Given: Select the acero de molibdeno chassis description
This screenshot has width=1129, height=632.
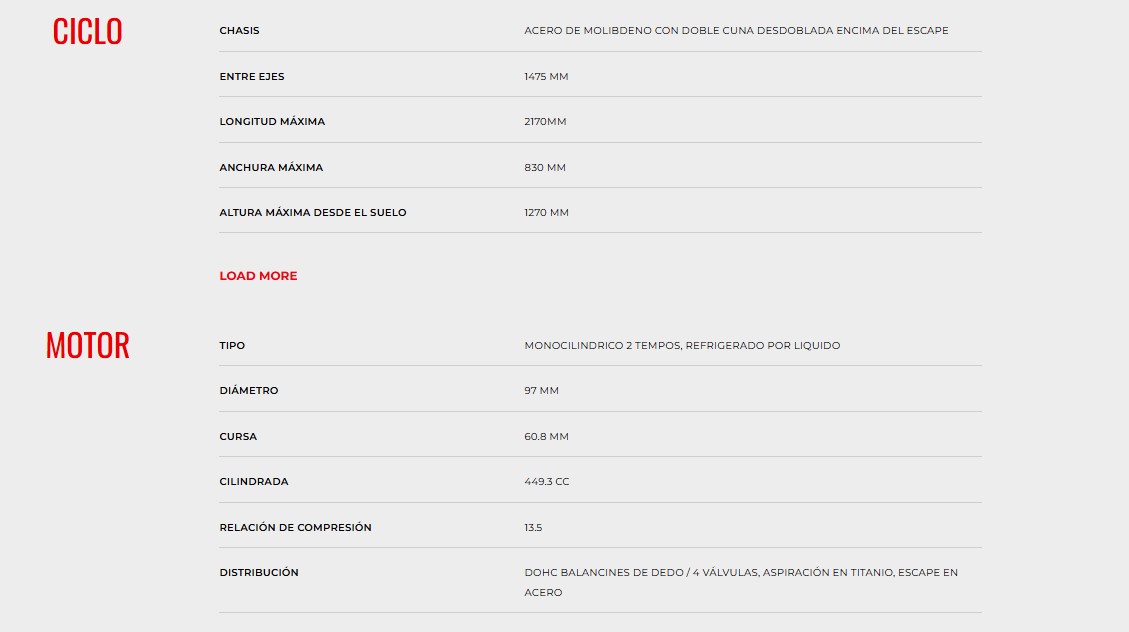Looking at the screenshot, I should tap(736, 31).
